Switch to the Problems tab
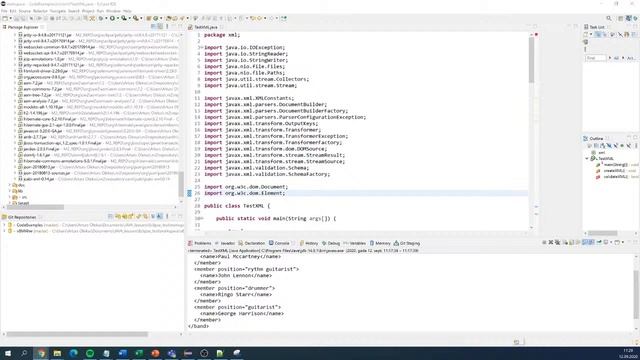 coord(200,243)
